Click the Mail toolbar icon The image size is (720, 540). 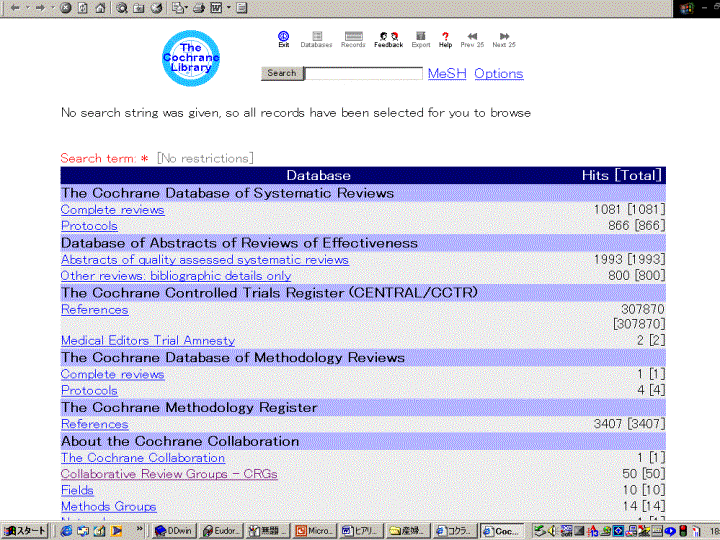[x=177, y=8]
